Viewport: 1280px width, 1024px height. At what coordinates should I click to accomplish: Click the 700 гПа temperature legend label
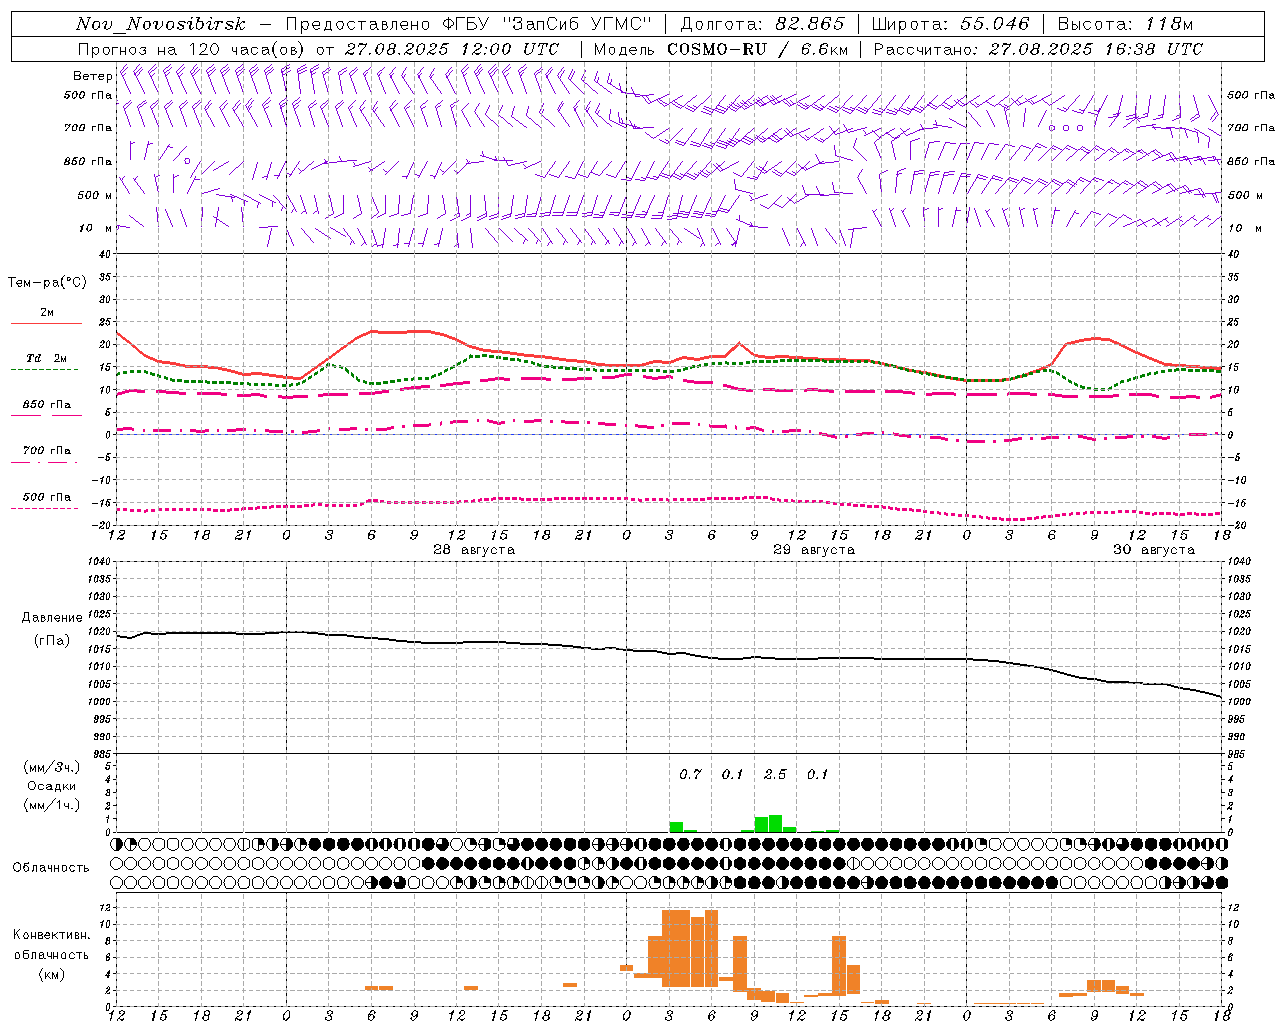click(47, 451)
